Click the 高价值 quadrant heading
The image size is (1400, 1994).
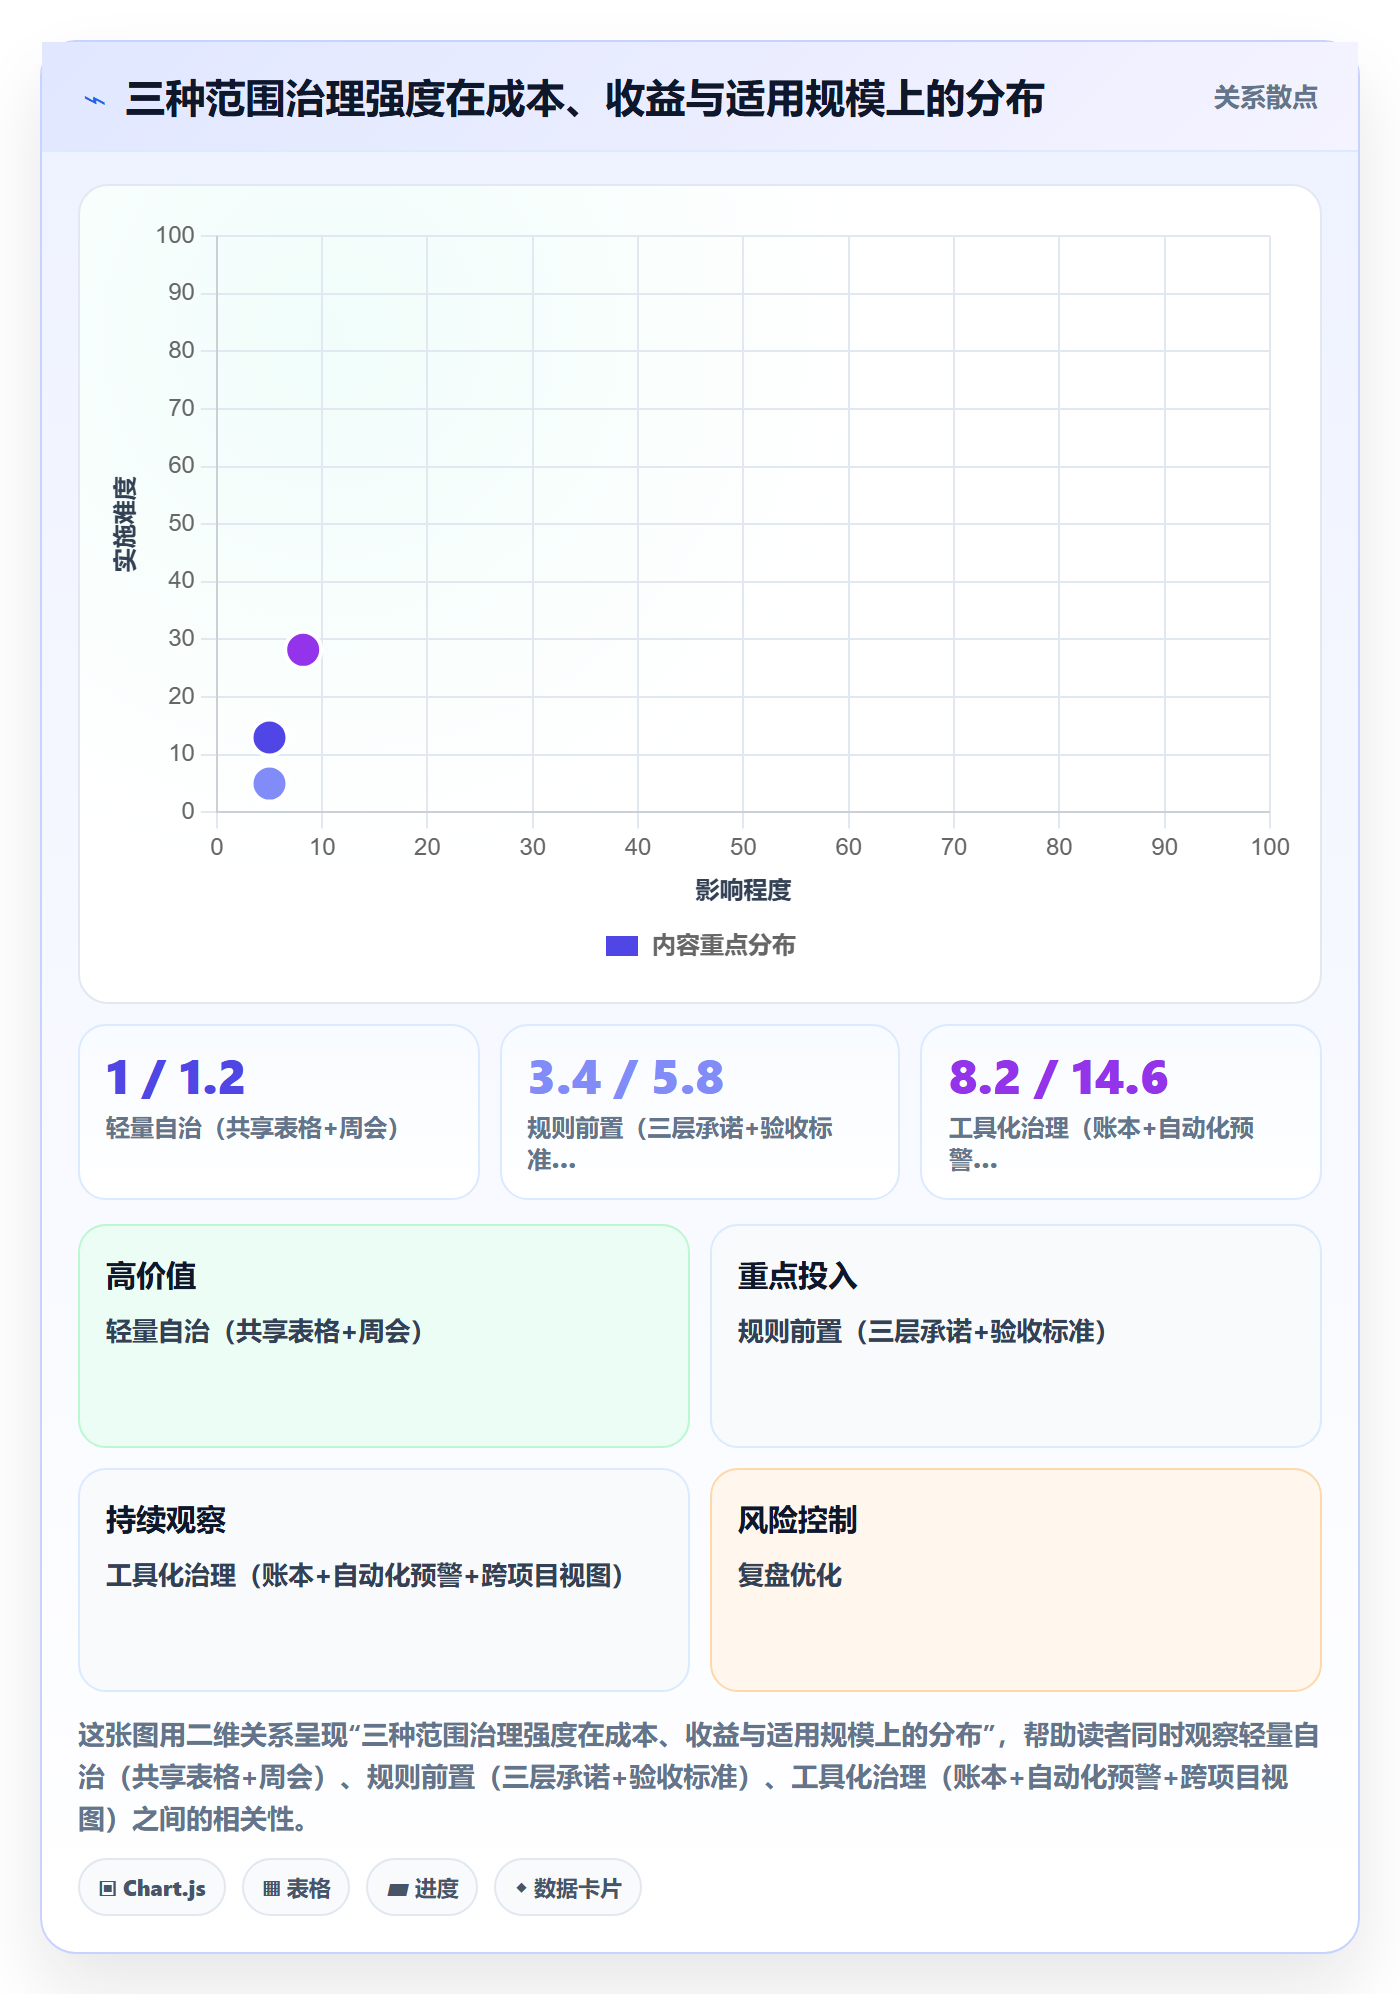(x=151, y=1276)
